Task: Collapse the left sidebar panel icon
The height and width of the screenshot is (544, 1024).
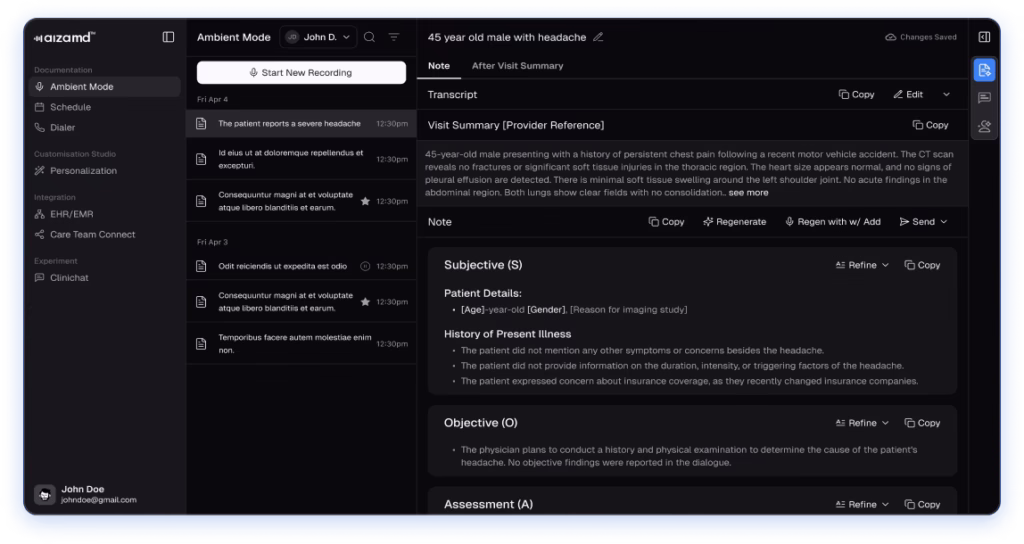Action: pyautogui.click(x=168, y=37)
